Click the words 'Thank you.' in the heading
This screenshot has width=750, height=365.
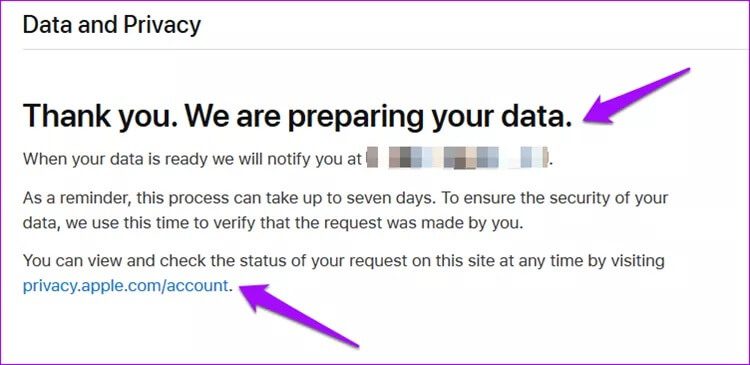(99, 117)
